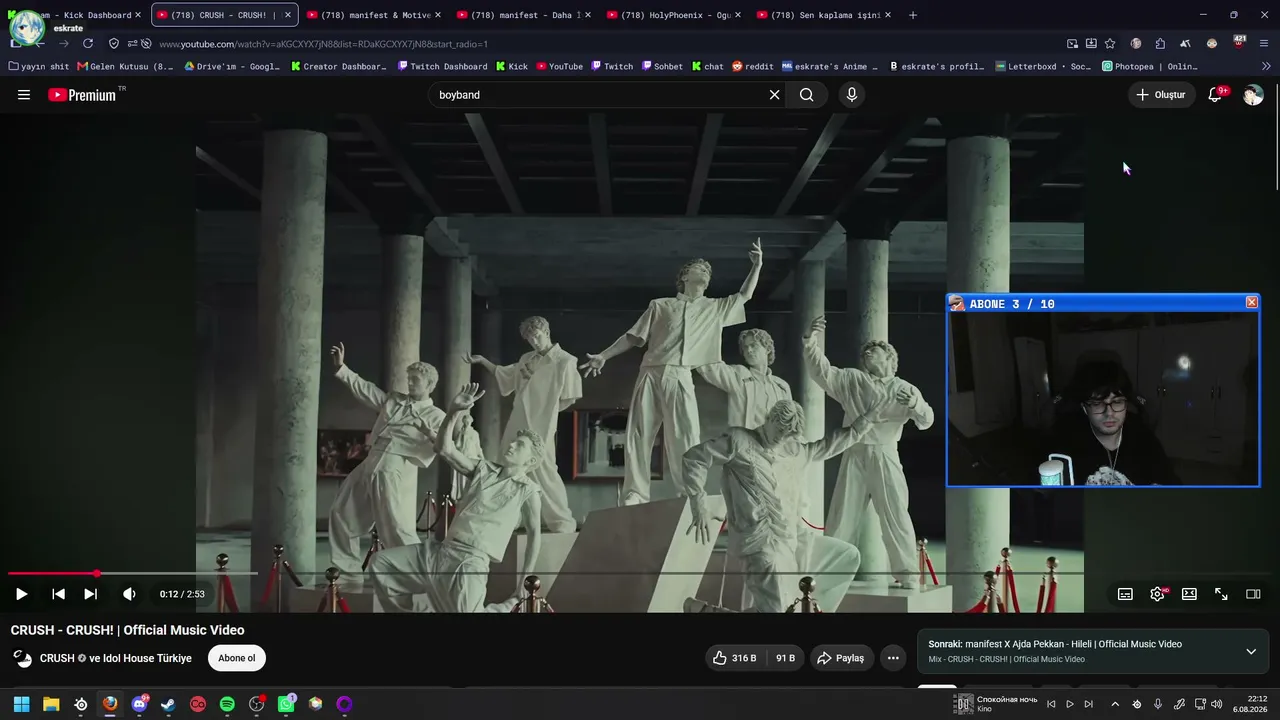Switch to the HolyPhoenix tab
1280x720 pixels.
click(675, 15)
